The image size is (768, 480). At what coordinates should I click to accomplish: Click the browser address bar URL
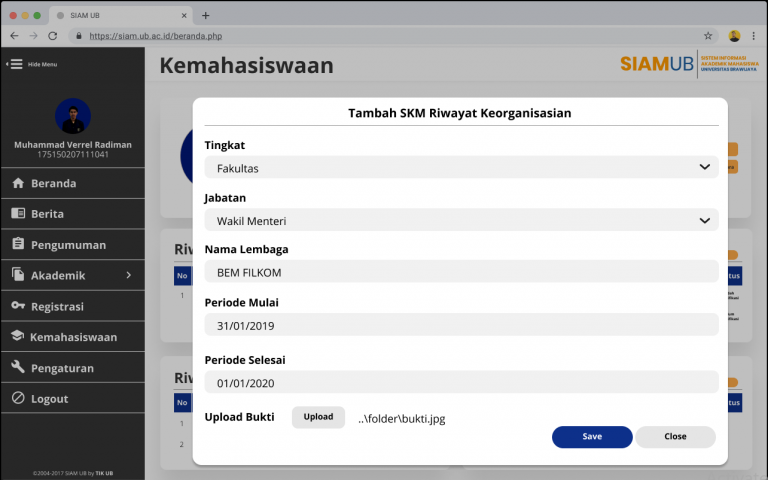click(156, 36)
